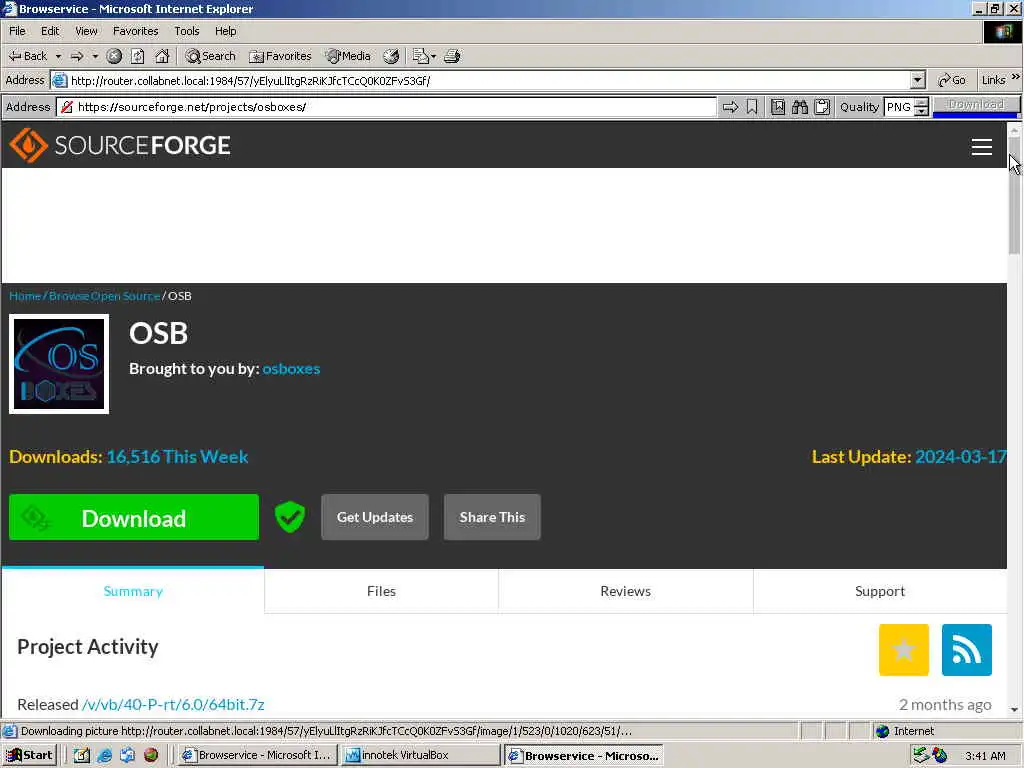Viewport: 1024px width, 768px height.
Task: Click the yellow star favorite icon
Action: click(x=904, y=650)
